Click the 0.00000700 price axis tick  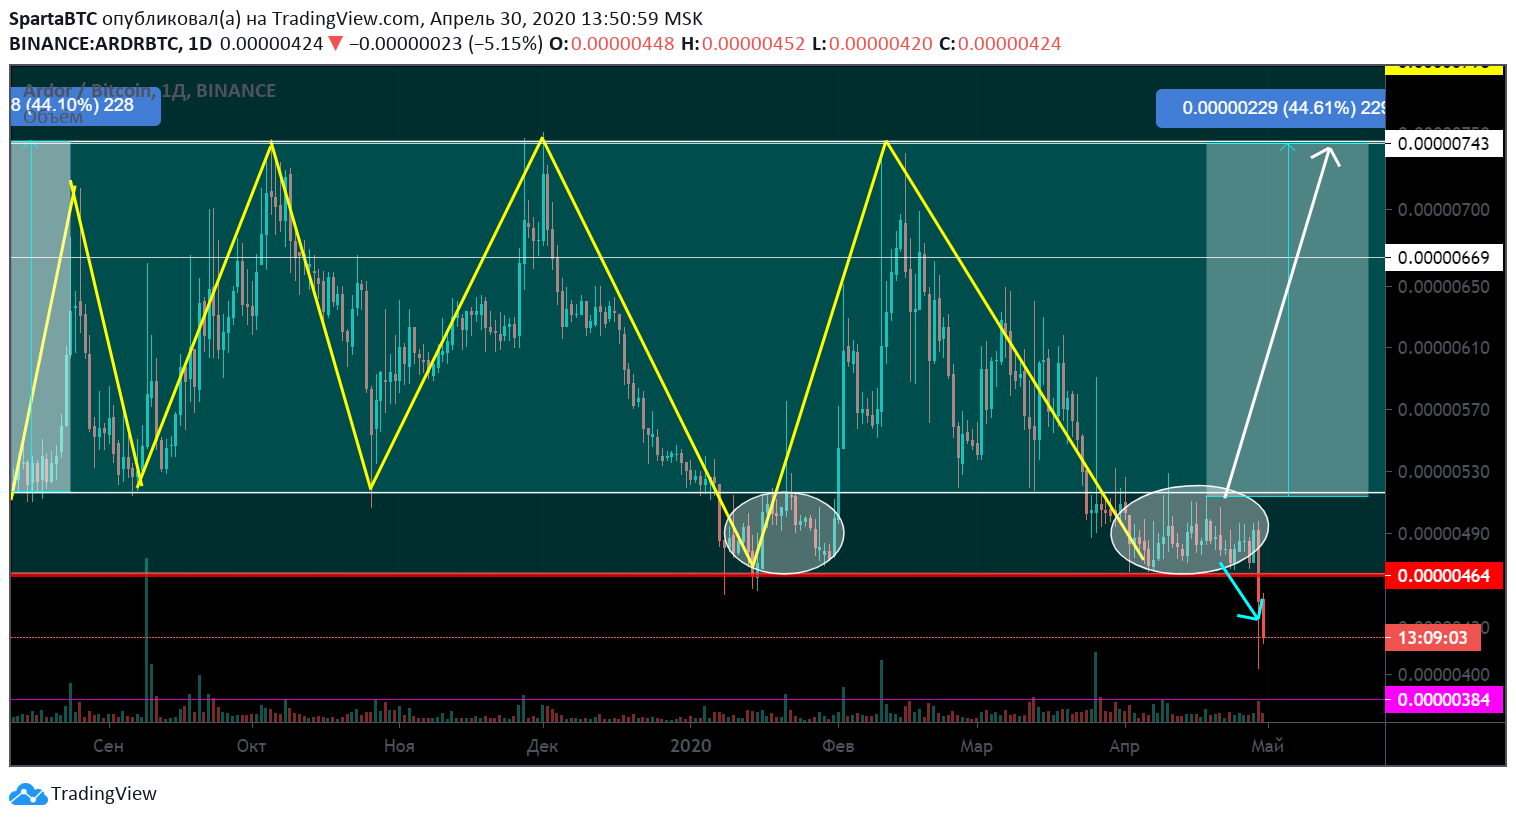click(1444, 210)
